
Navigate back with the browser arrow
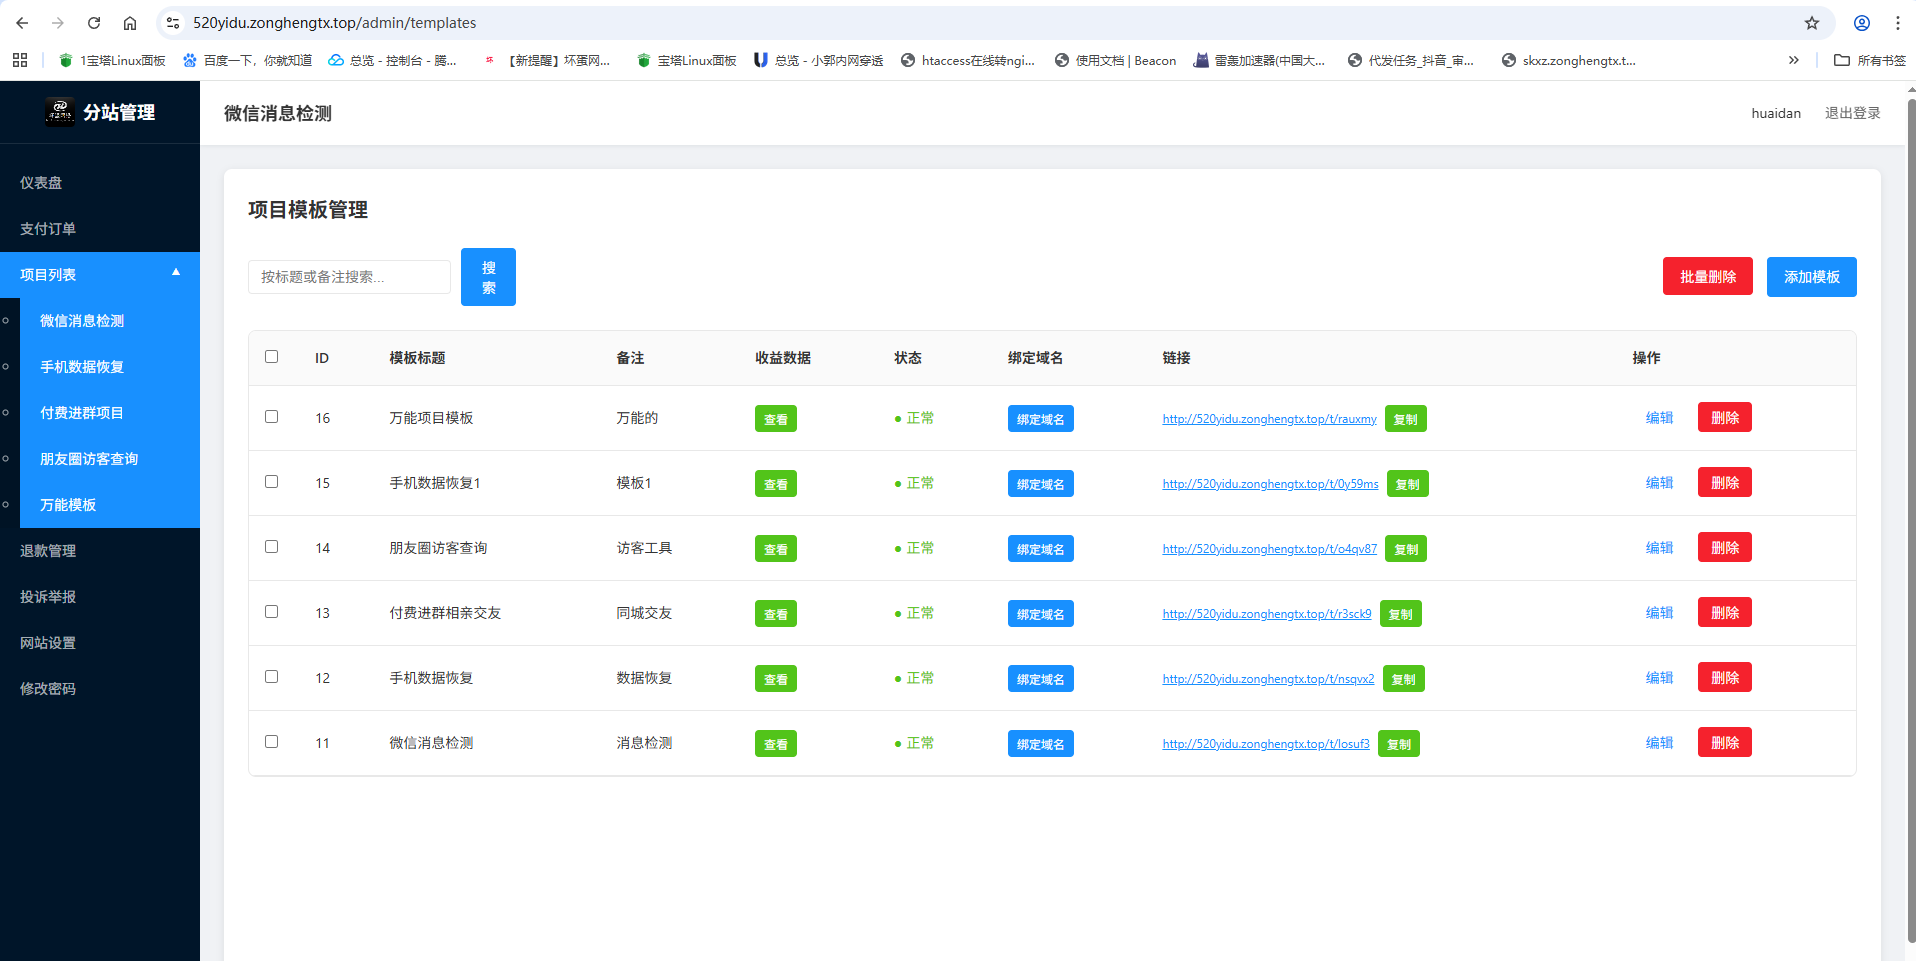point(22,23)
